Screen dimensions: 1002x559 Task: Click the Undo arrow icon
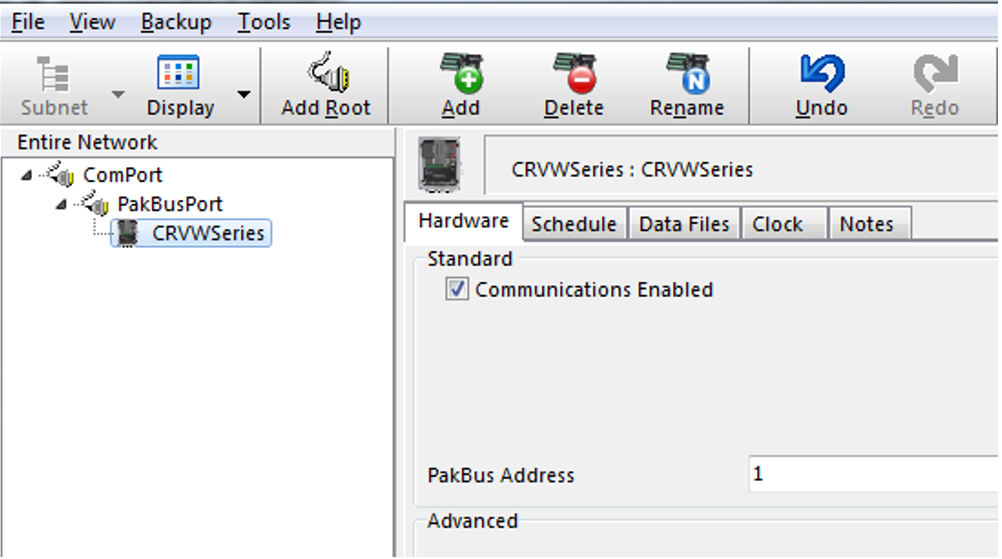pos(822,74)
